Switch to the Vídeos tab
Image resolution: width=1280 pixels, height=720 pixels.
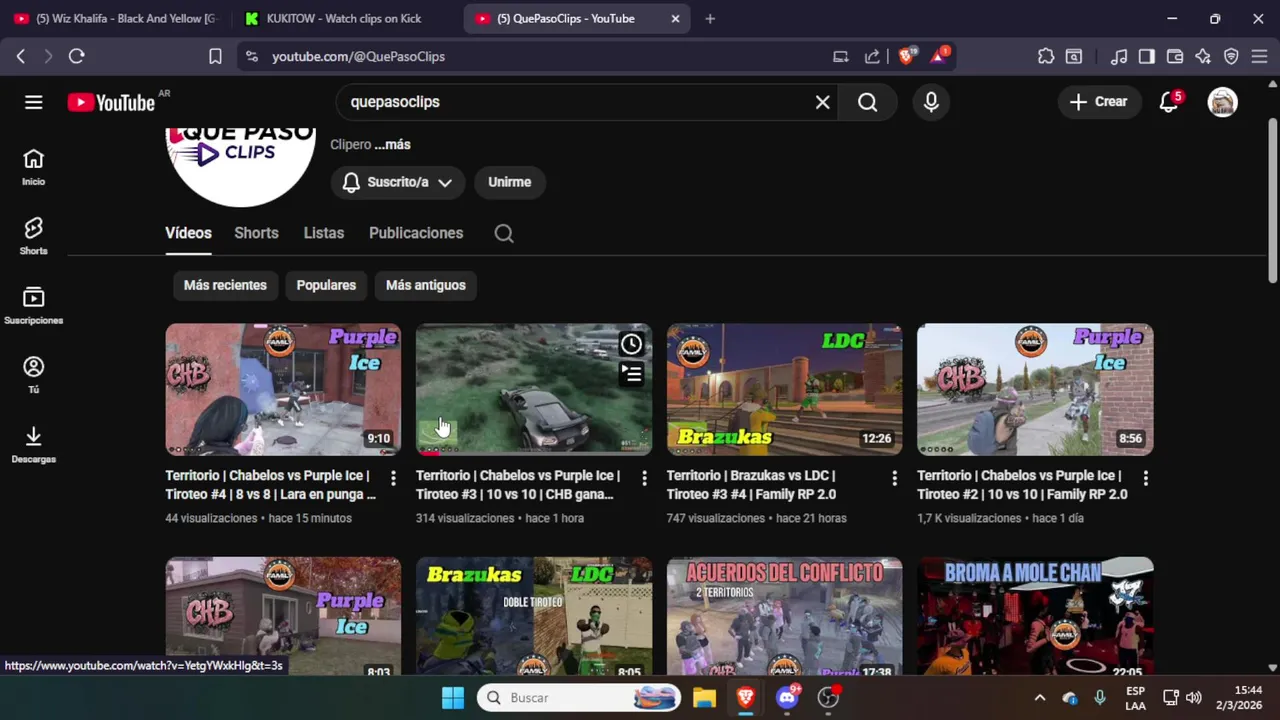point(188,233)
